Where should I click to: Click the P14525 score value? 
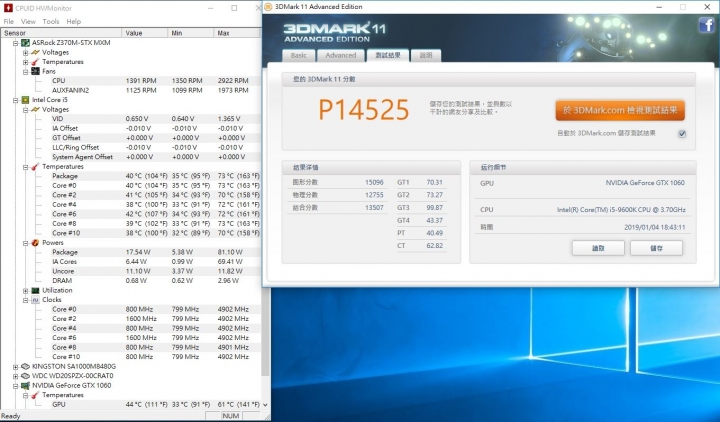pyautogui.click(x=364, y=110)
